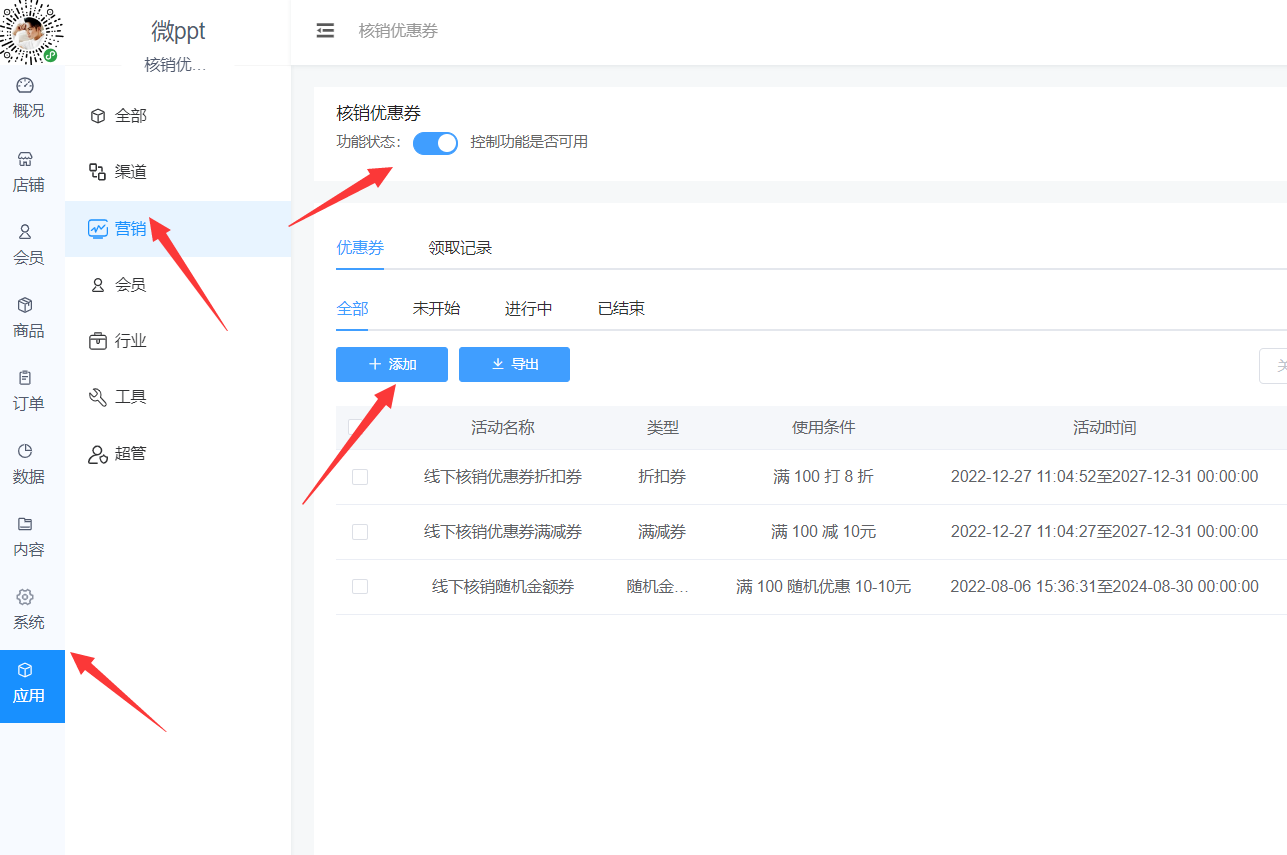This screenshot has height=855, width=1287.
Task: Click the 导出 export button
Action: click(514, 365)
